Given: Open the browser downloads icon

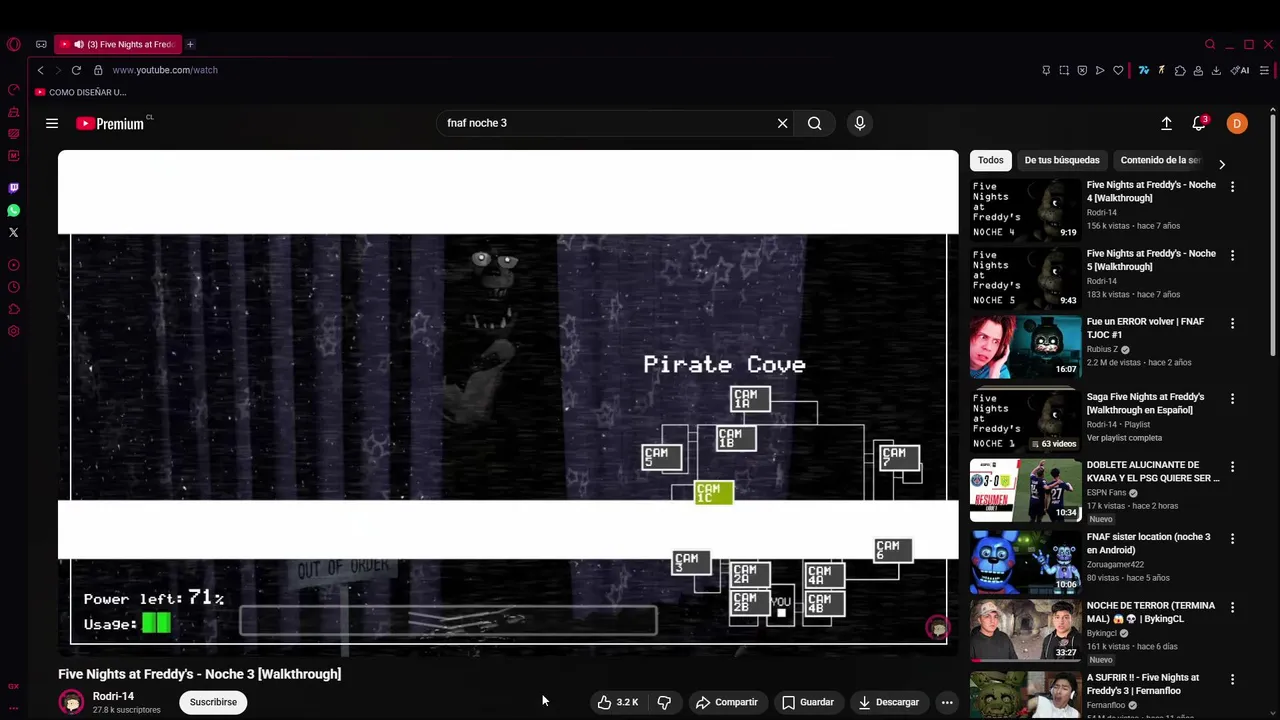Looking at the screenshot, I should [1216, 70].
